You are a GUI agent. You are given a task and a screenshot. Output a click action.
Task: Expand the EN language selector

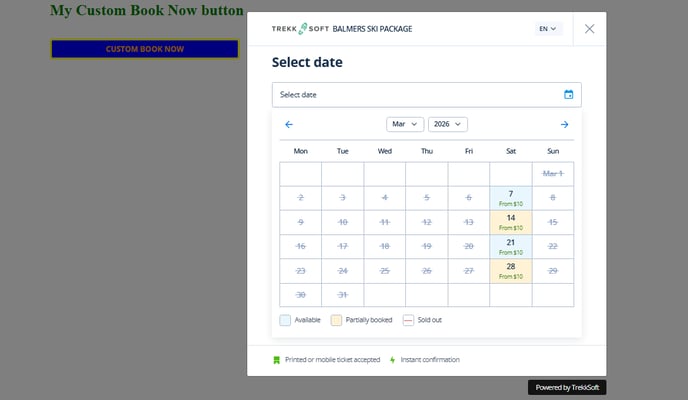coord(548,29)
